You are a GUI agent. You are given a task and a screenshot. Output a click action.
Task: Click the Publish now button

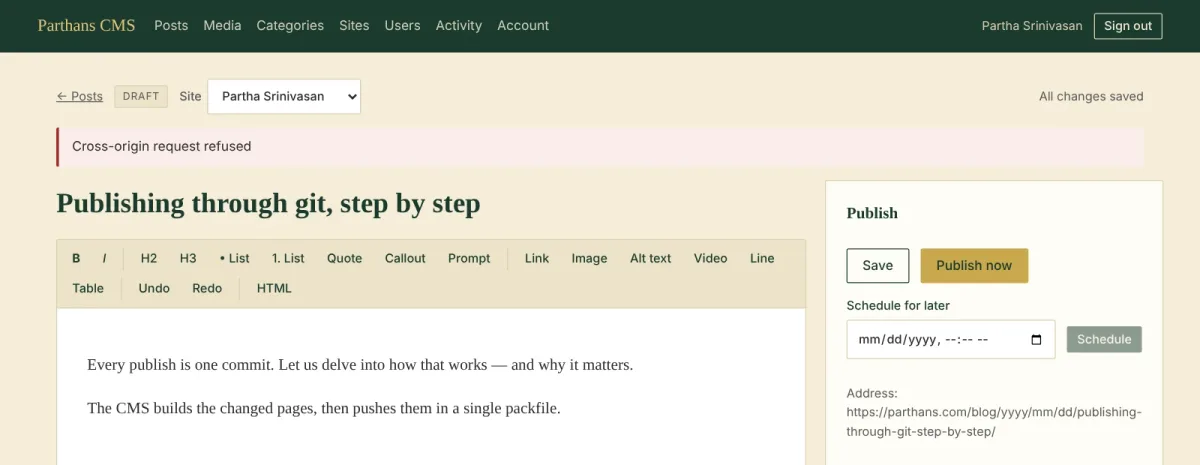974,265
